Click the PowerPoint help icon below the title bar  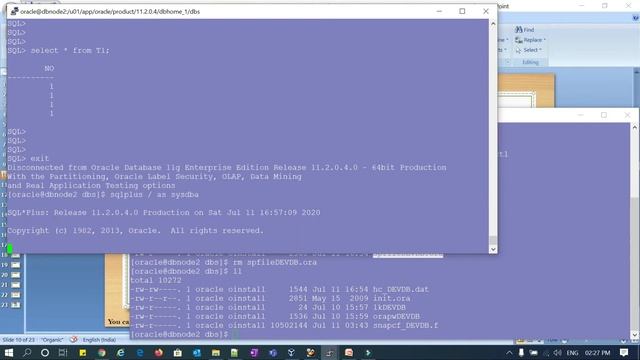click(x=636, y=18)
